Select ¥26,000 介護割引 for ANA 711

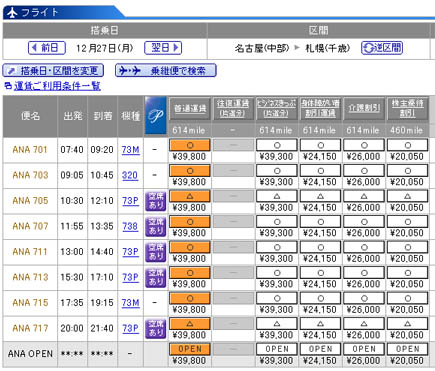(364, 247)
